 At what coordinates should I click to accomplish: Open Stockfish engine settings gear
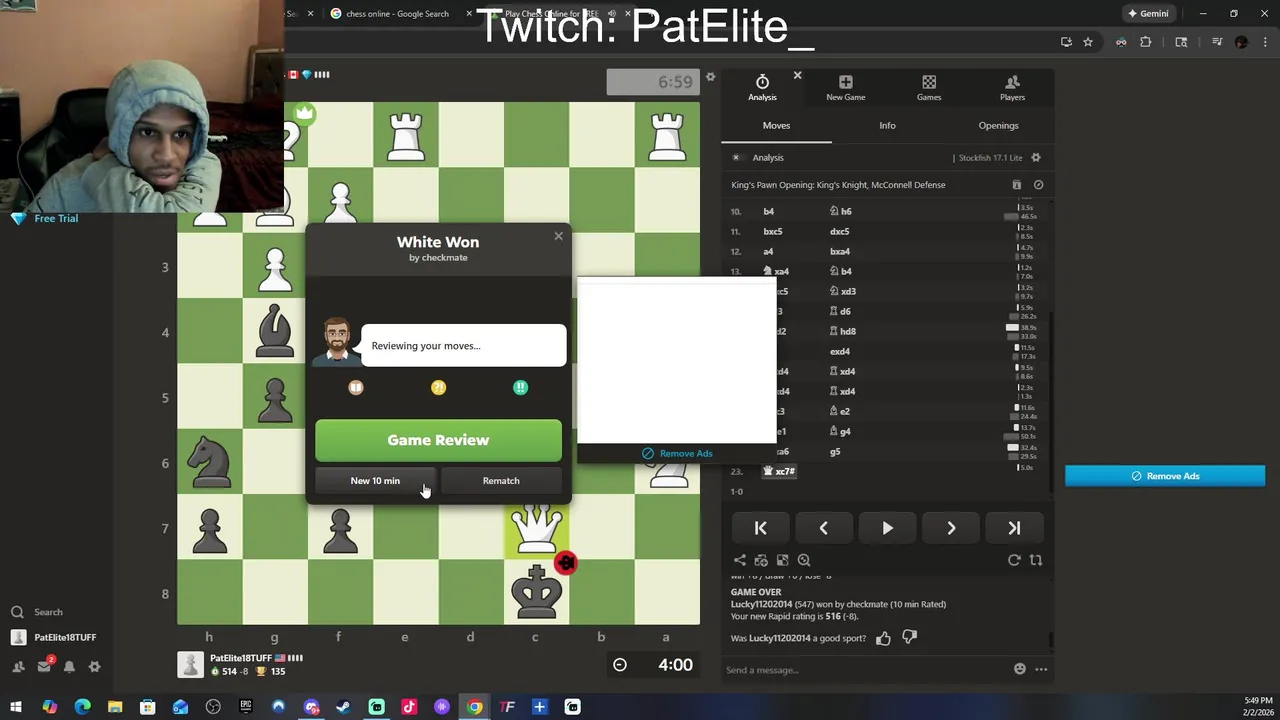point(1036,157)
